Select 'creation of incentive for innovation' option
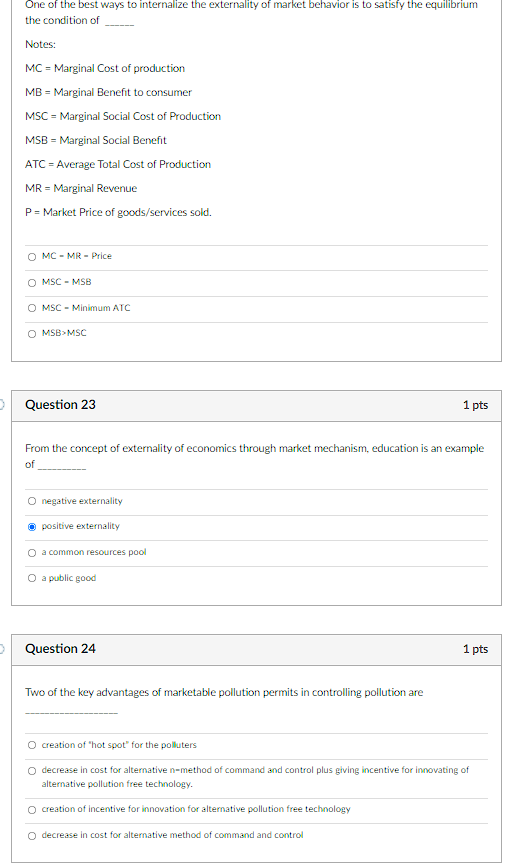Viewport: 514px width, 866px height. point(32,810)
